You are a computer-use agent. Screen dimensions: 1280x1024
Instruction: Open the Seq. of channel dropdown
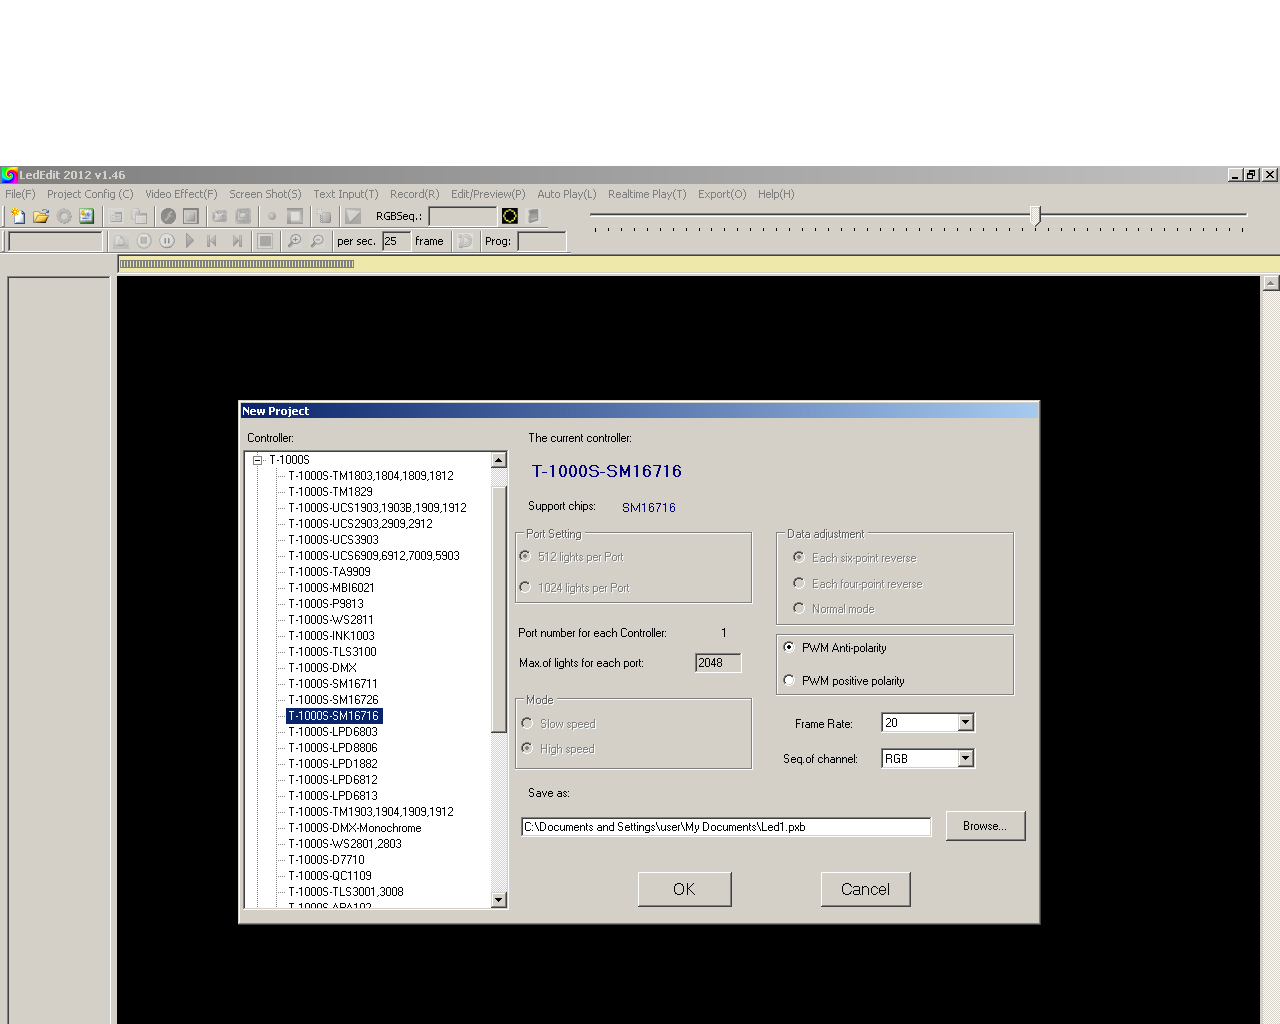(x=965, y=759)
